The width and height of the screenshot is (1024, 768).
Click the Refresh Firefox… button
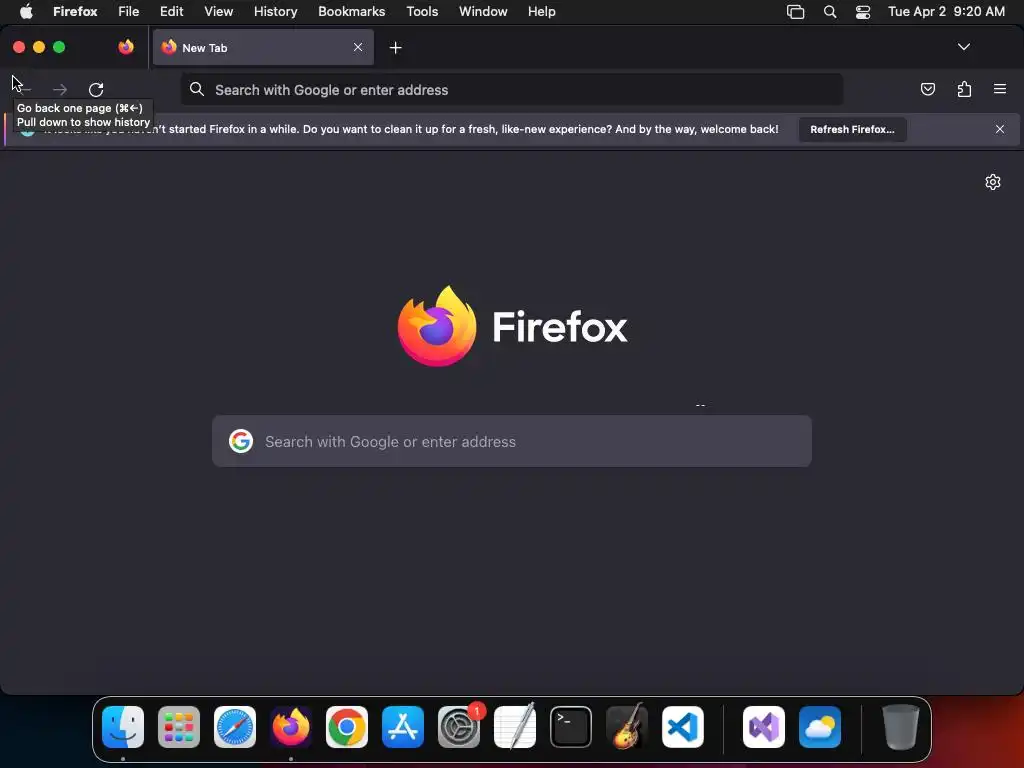coord(852,129)
